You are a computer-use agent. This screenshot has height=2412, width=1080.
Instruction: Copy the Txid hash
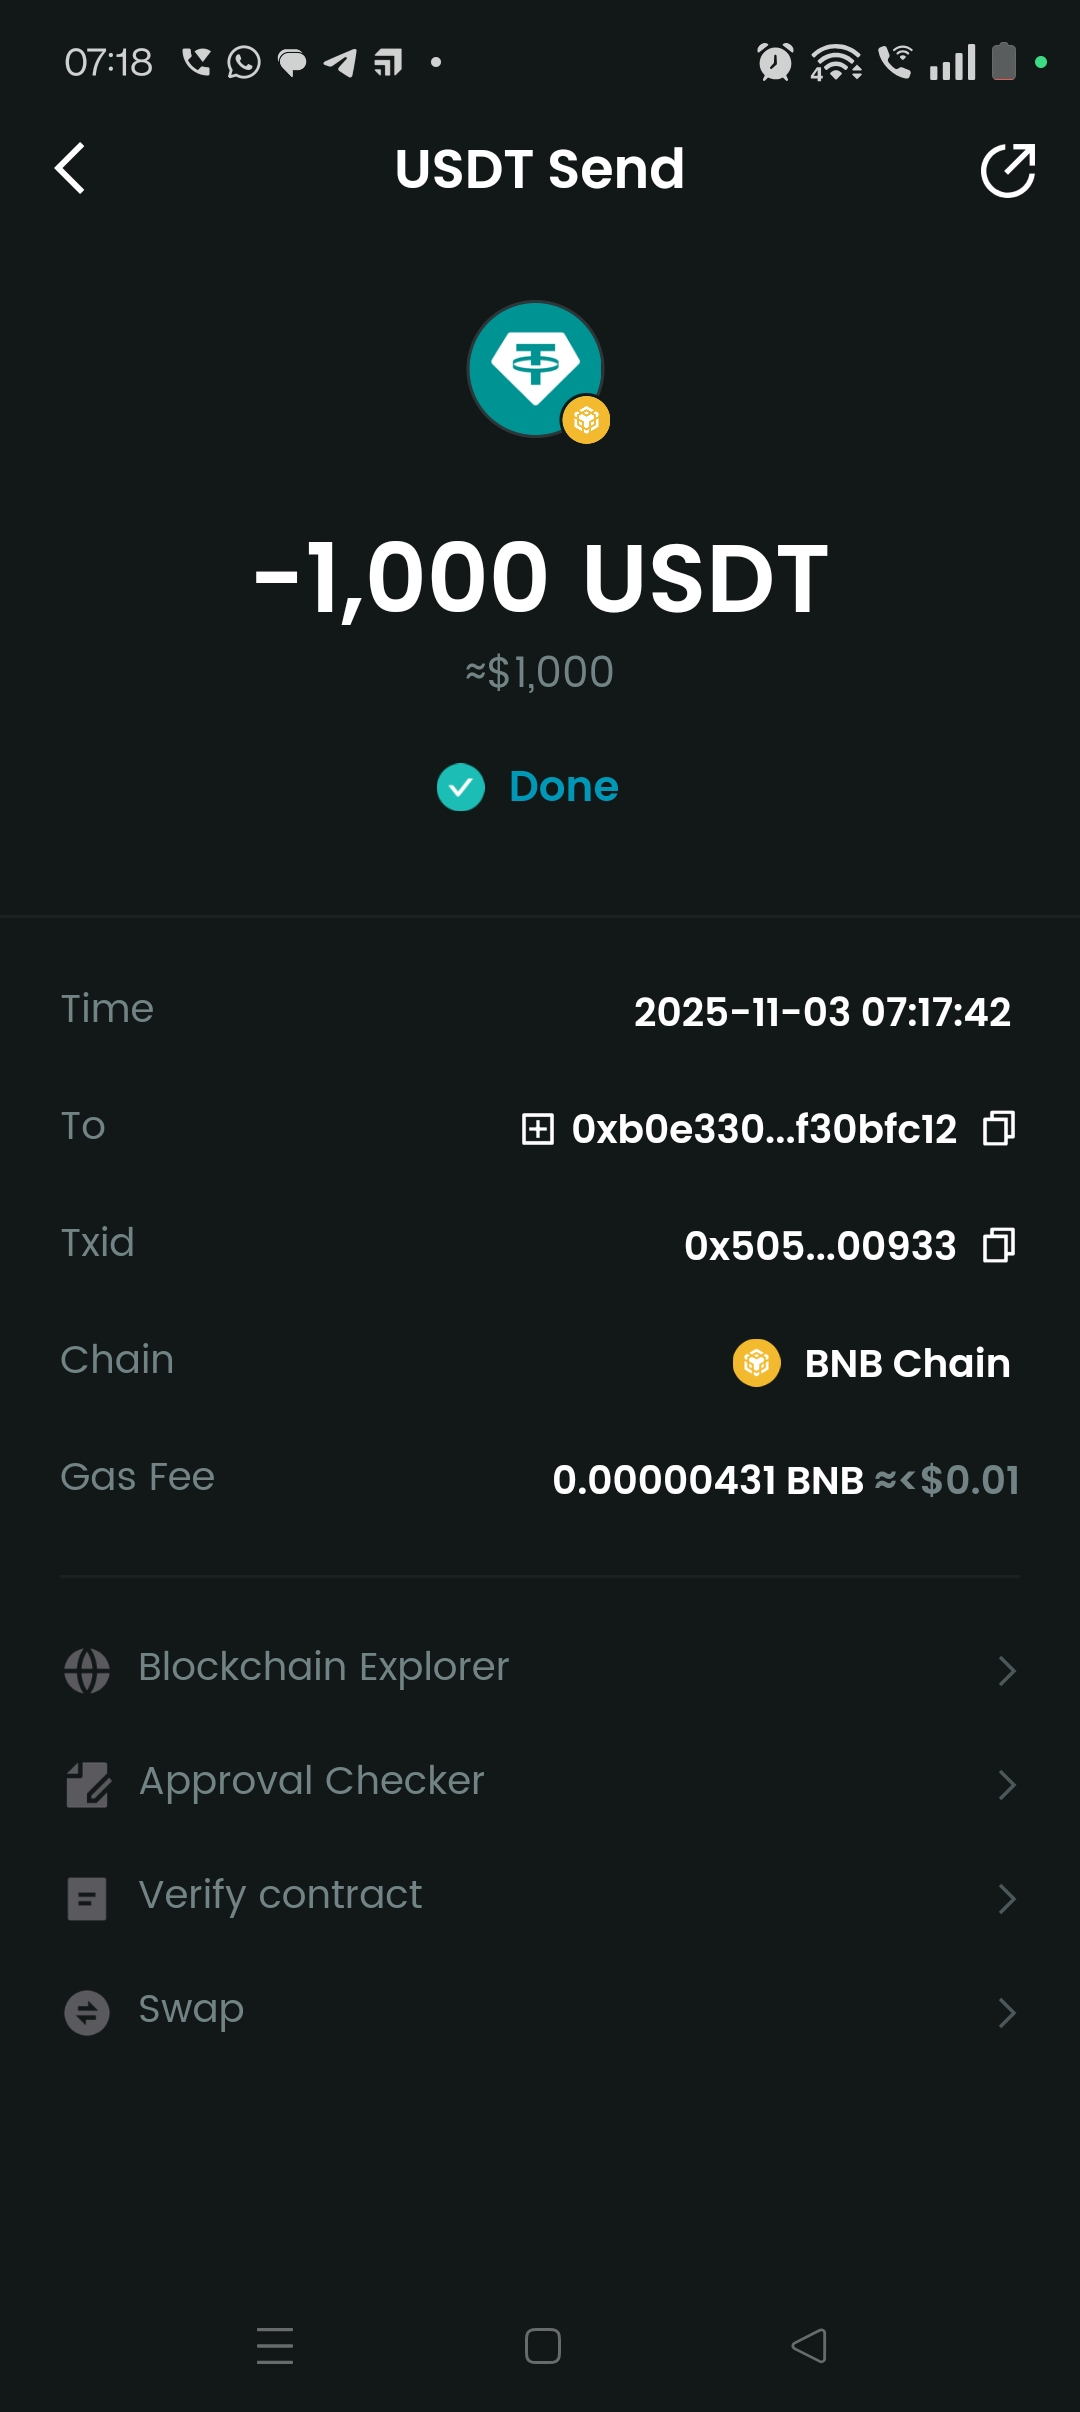[x=999, y=1245]
